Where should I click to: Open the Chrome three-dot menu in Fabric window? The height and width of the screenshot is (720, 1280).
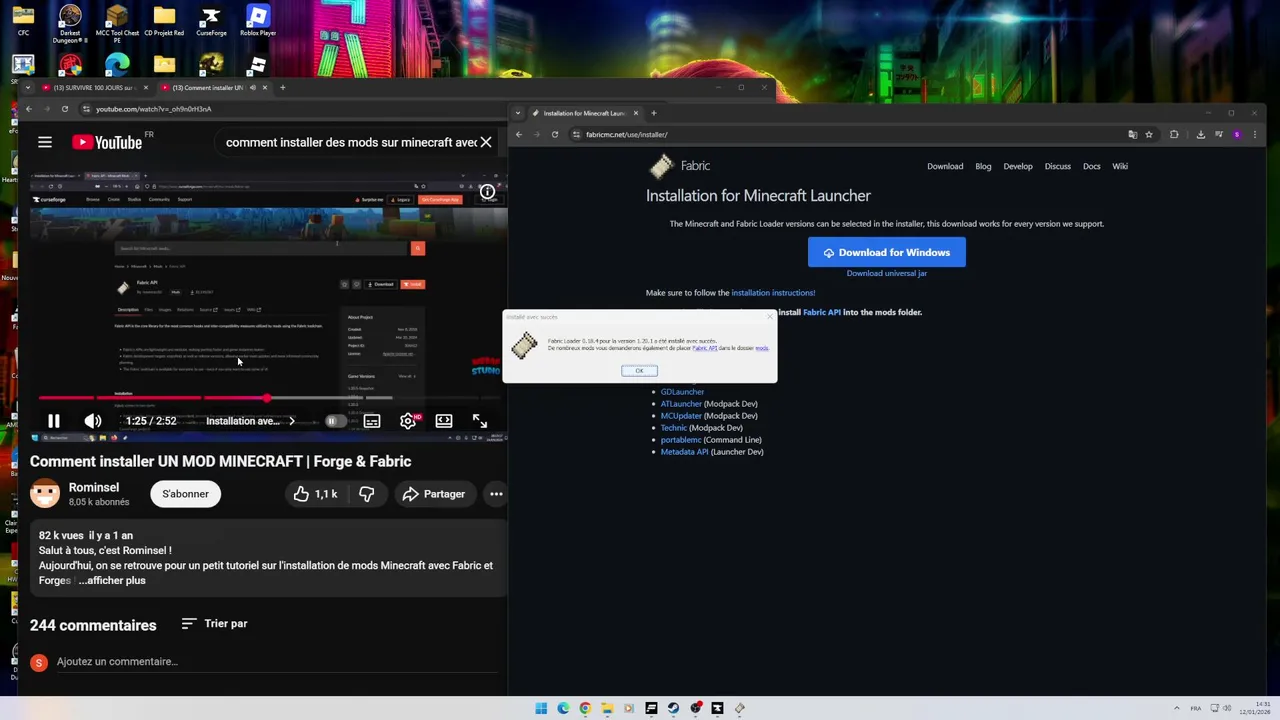[1255, 135]
